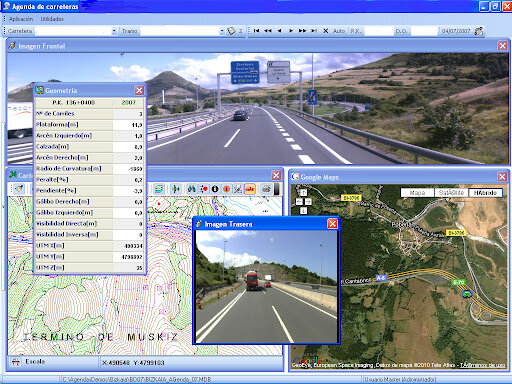Pan Google map up
The width and height of the screenshot is (512, 384).
(x=303, y=193)
